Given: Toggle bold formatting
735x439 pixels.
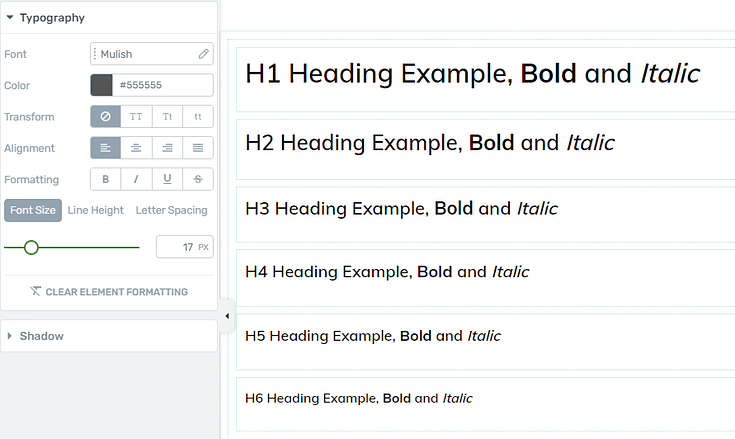Looking at the screenshot, I should tap(106, 179).
